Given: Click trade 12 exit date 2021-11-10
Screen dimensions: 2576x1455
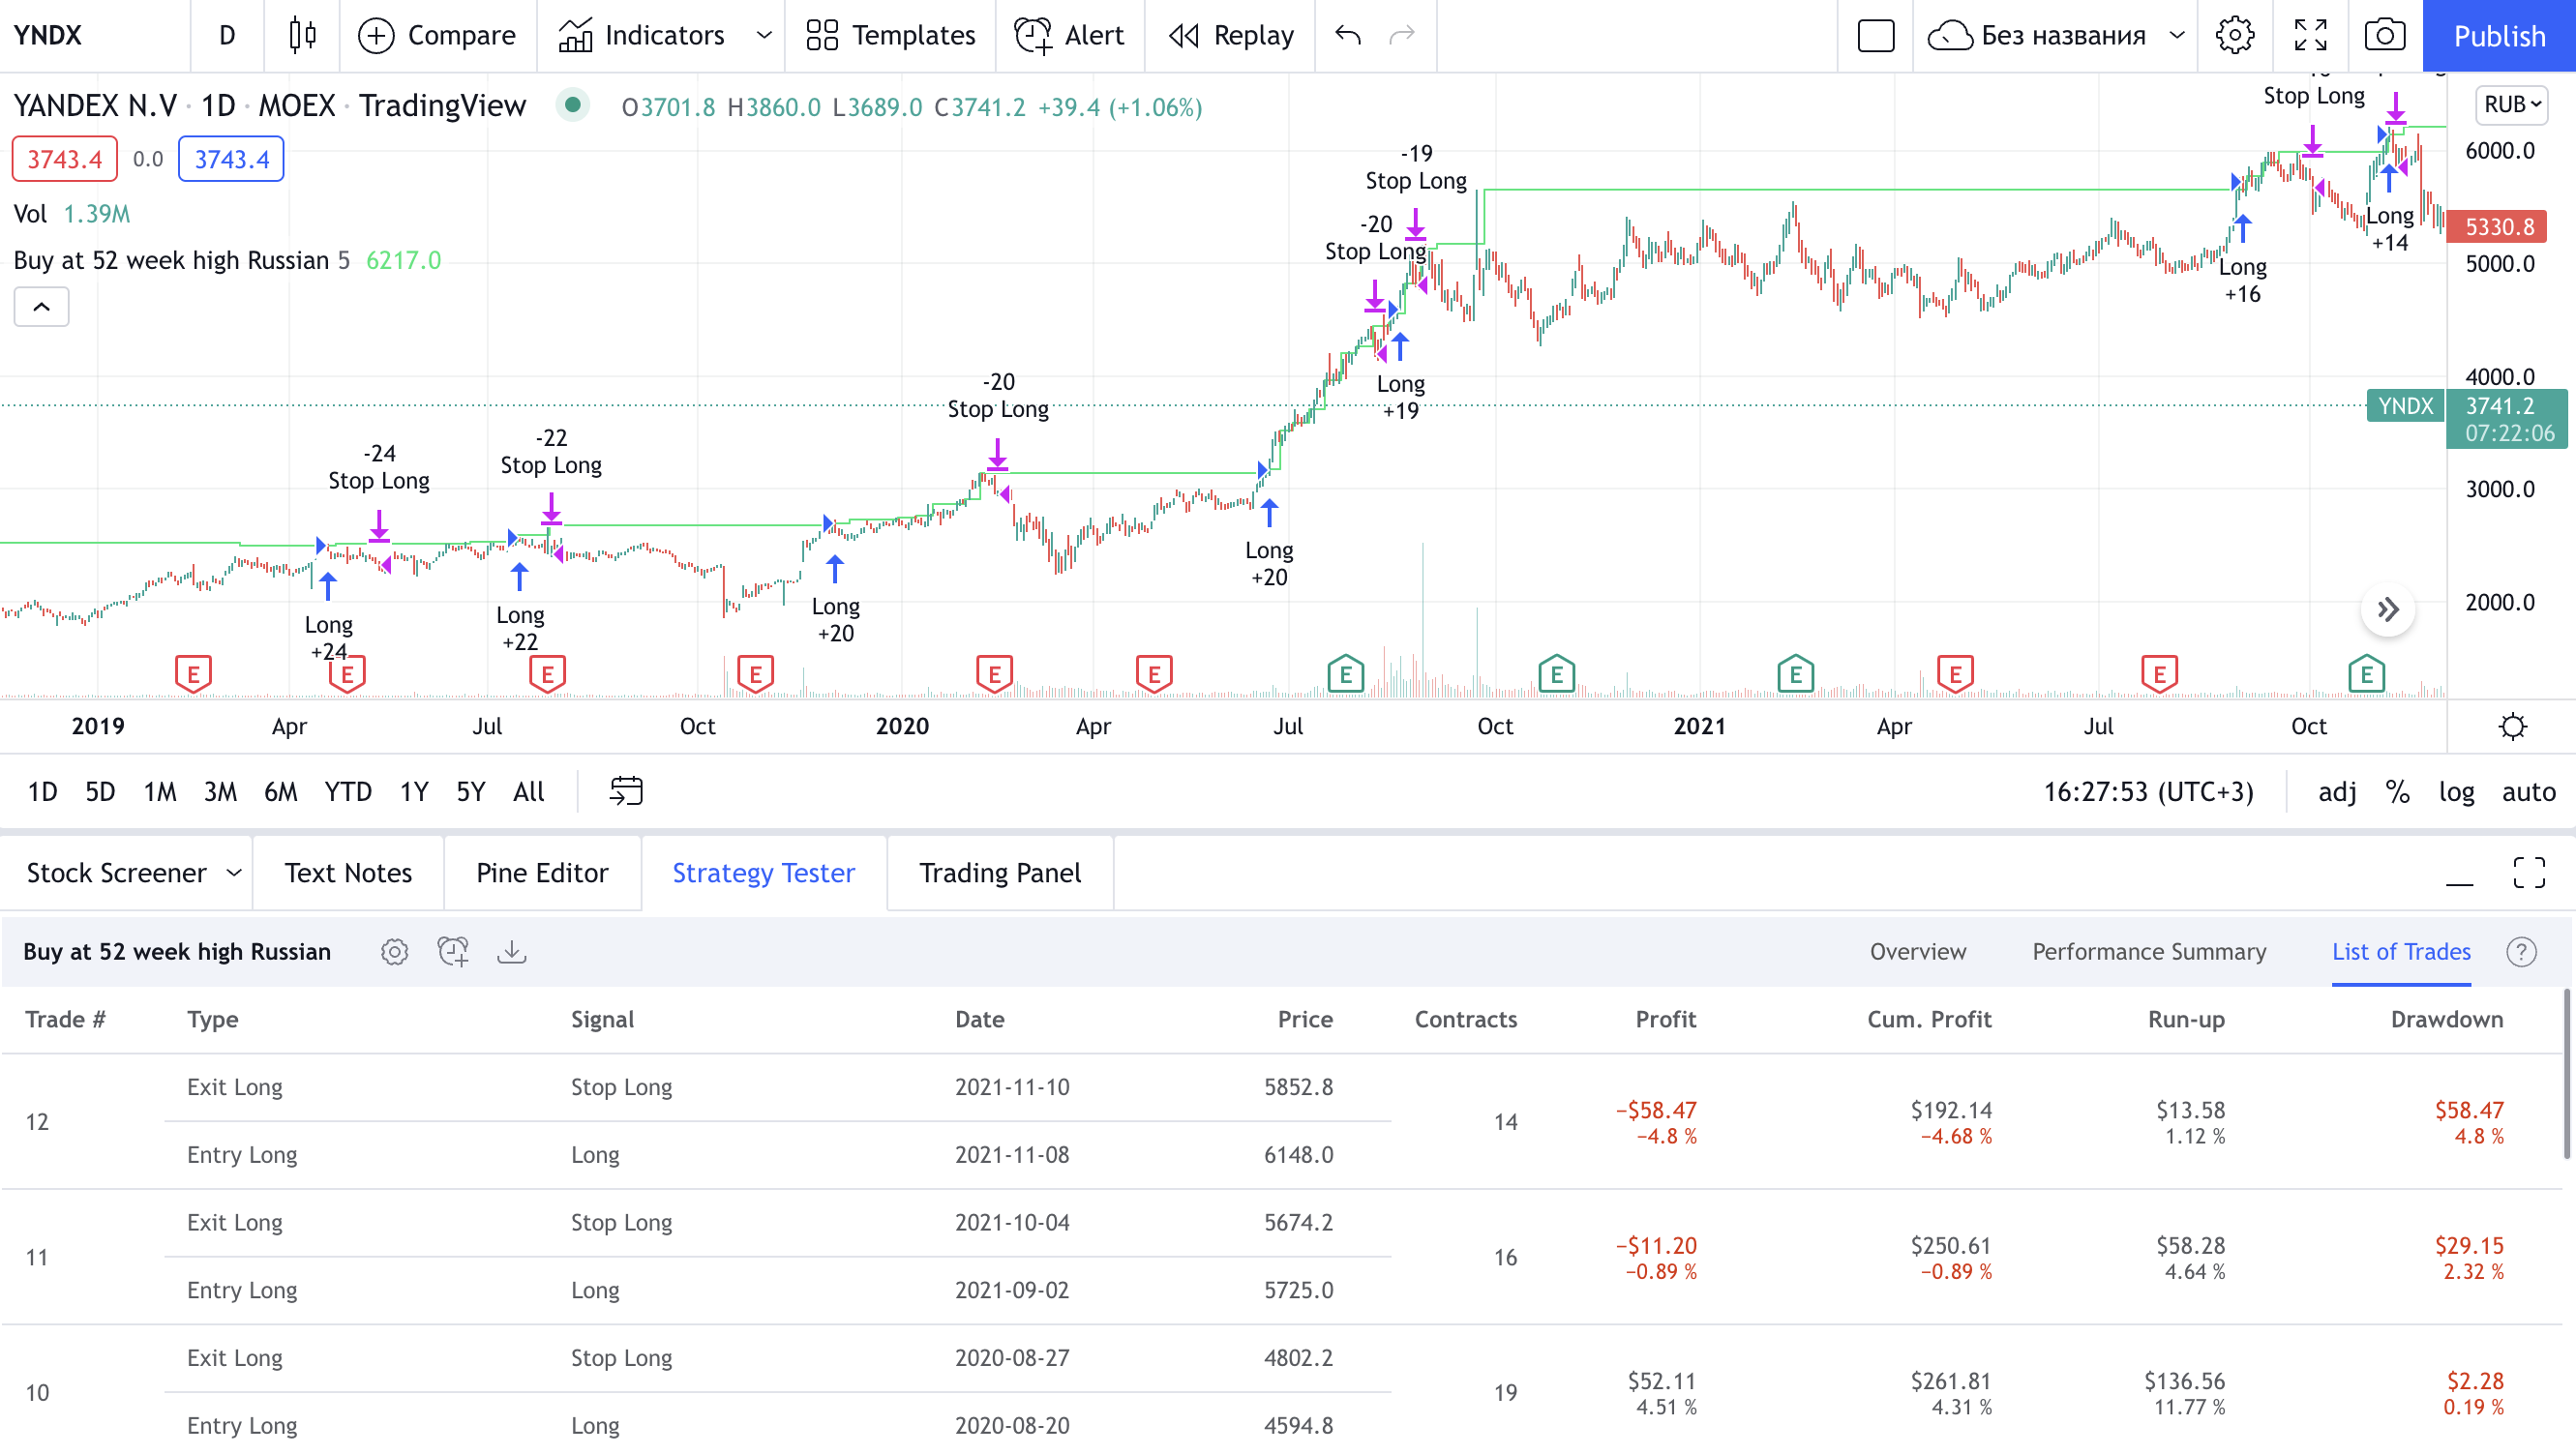Looking at the screenshot, I should pyautogui.click(x=1011, y=1086).
